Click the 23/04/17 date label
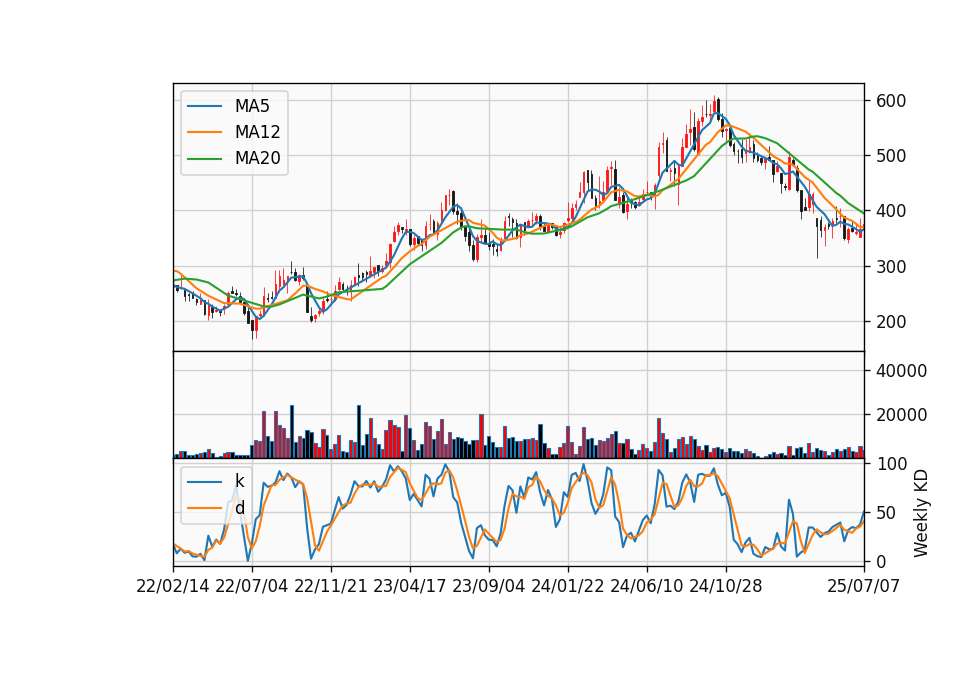 pos(410,586)
